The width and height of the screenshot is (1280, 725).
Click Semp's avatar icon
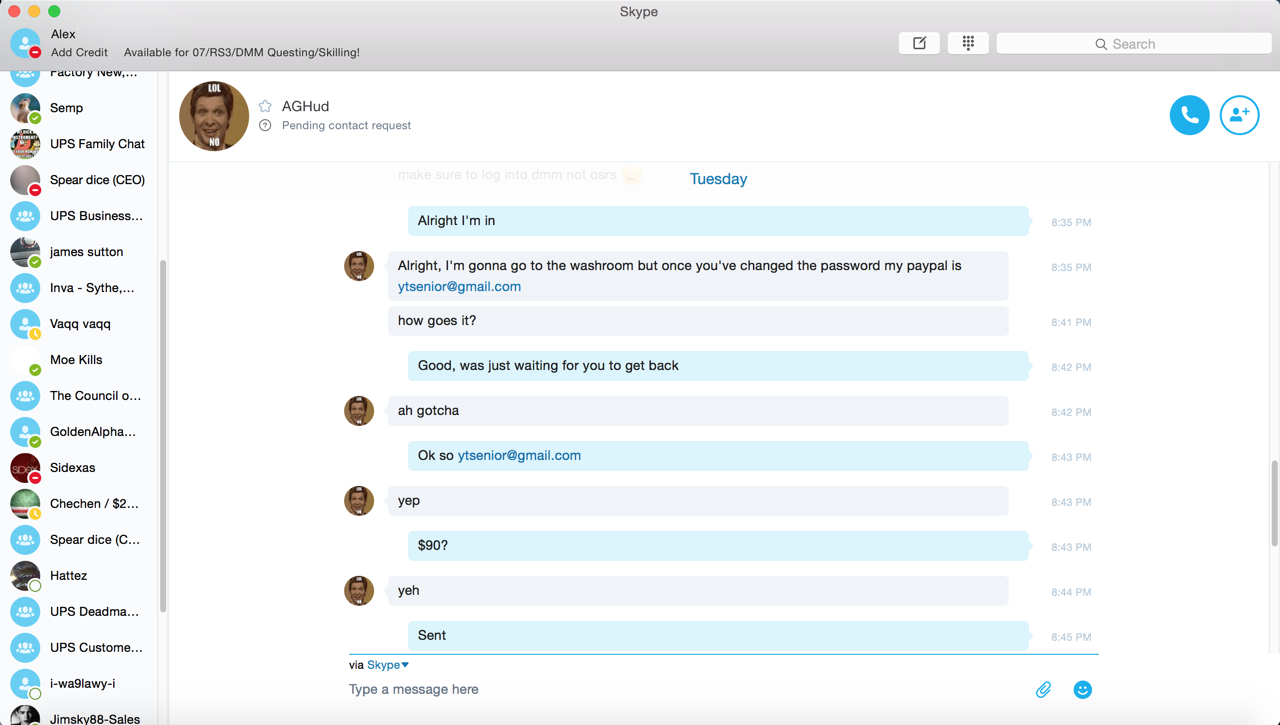coord(25,108)
